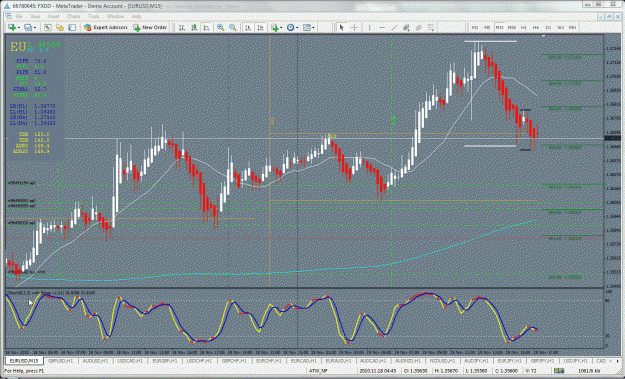Switch to EURJPY,H1 chart tab
The image size is (625, 379).
[509, 361]
